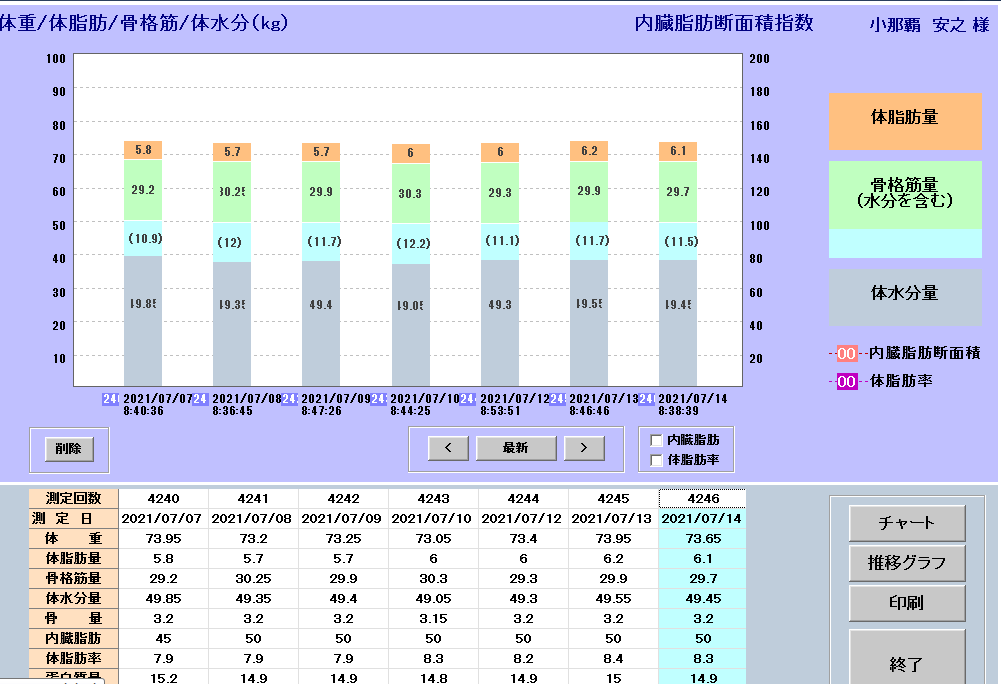1001x684 pixels.
Task: Enable the 体脂肪率 checkbox
Action: [x=656, y=460]
